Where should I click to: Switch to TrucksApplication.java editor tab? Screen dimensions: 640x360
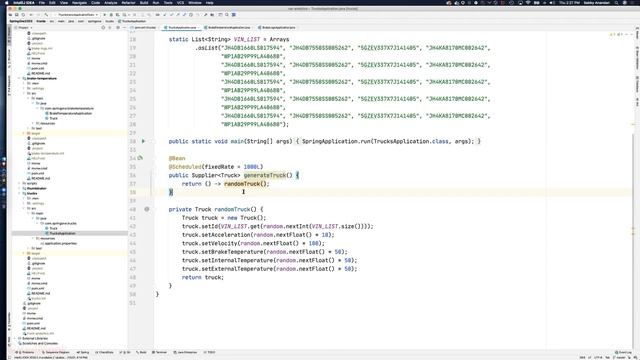coord(182,27)
